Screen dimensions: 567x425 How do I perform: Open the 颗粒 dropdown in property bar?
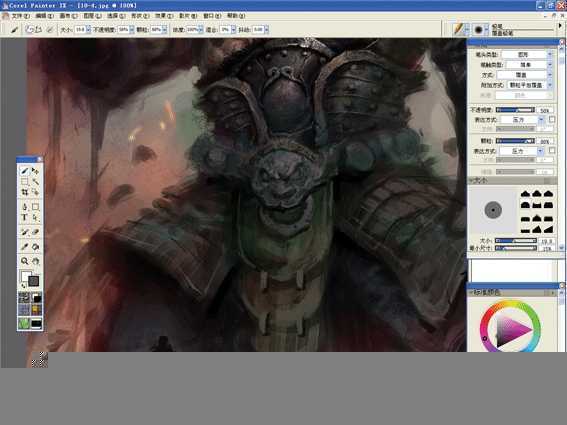[165, 30]
